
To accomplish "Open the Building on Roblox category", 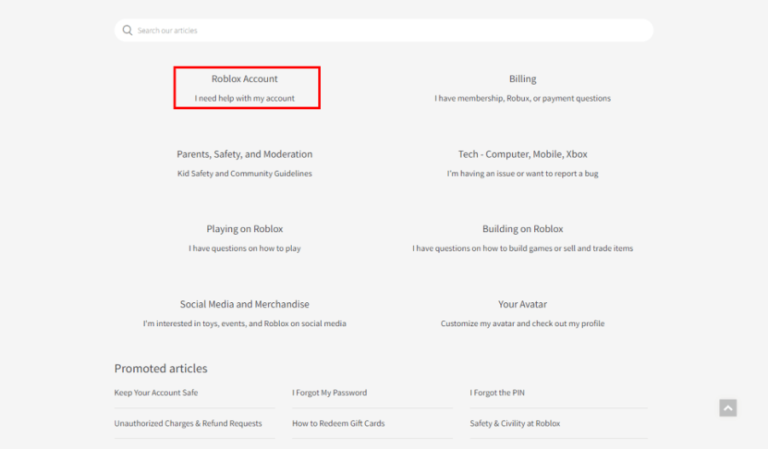I will pos(522,229).
